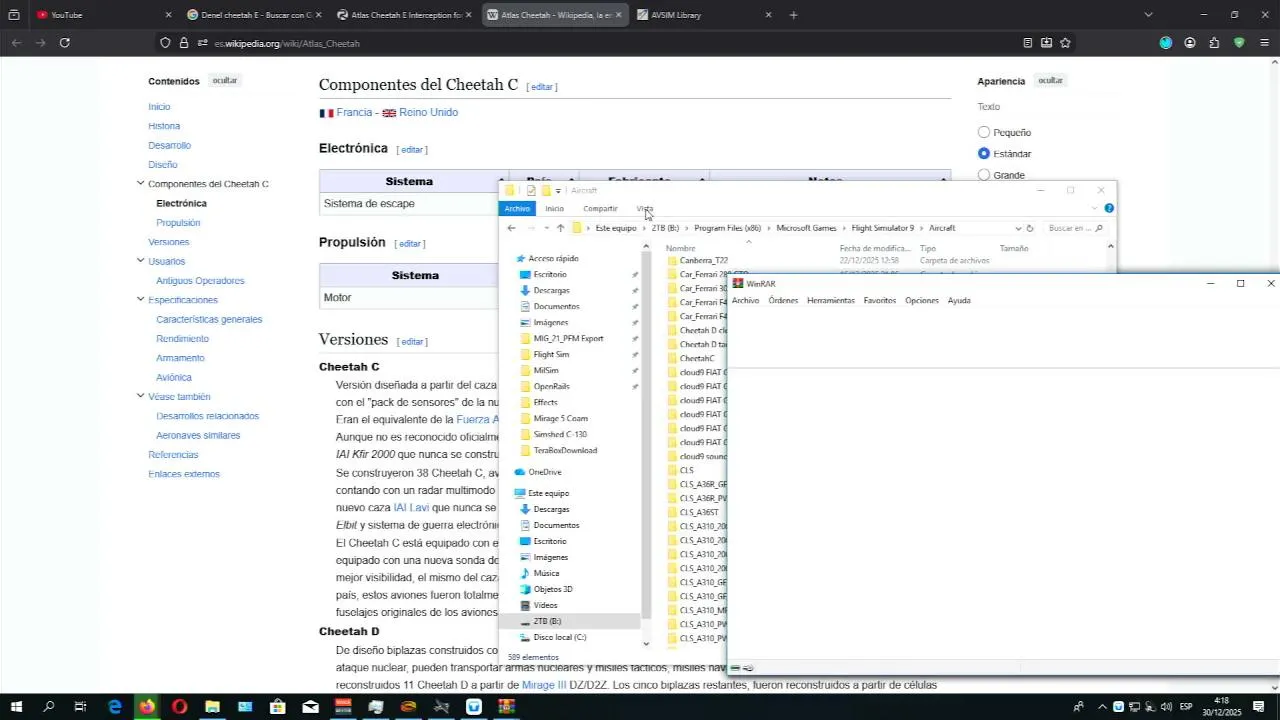1280x720 pixels.
Task: Click Explorer back arrow
Action: tap(511, 228)
